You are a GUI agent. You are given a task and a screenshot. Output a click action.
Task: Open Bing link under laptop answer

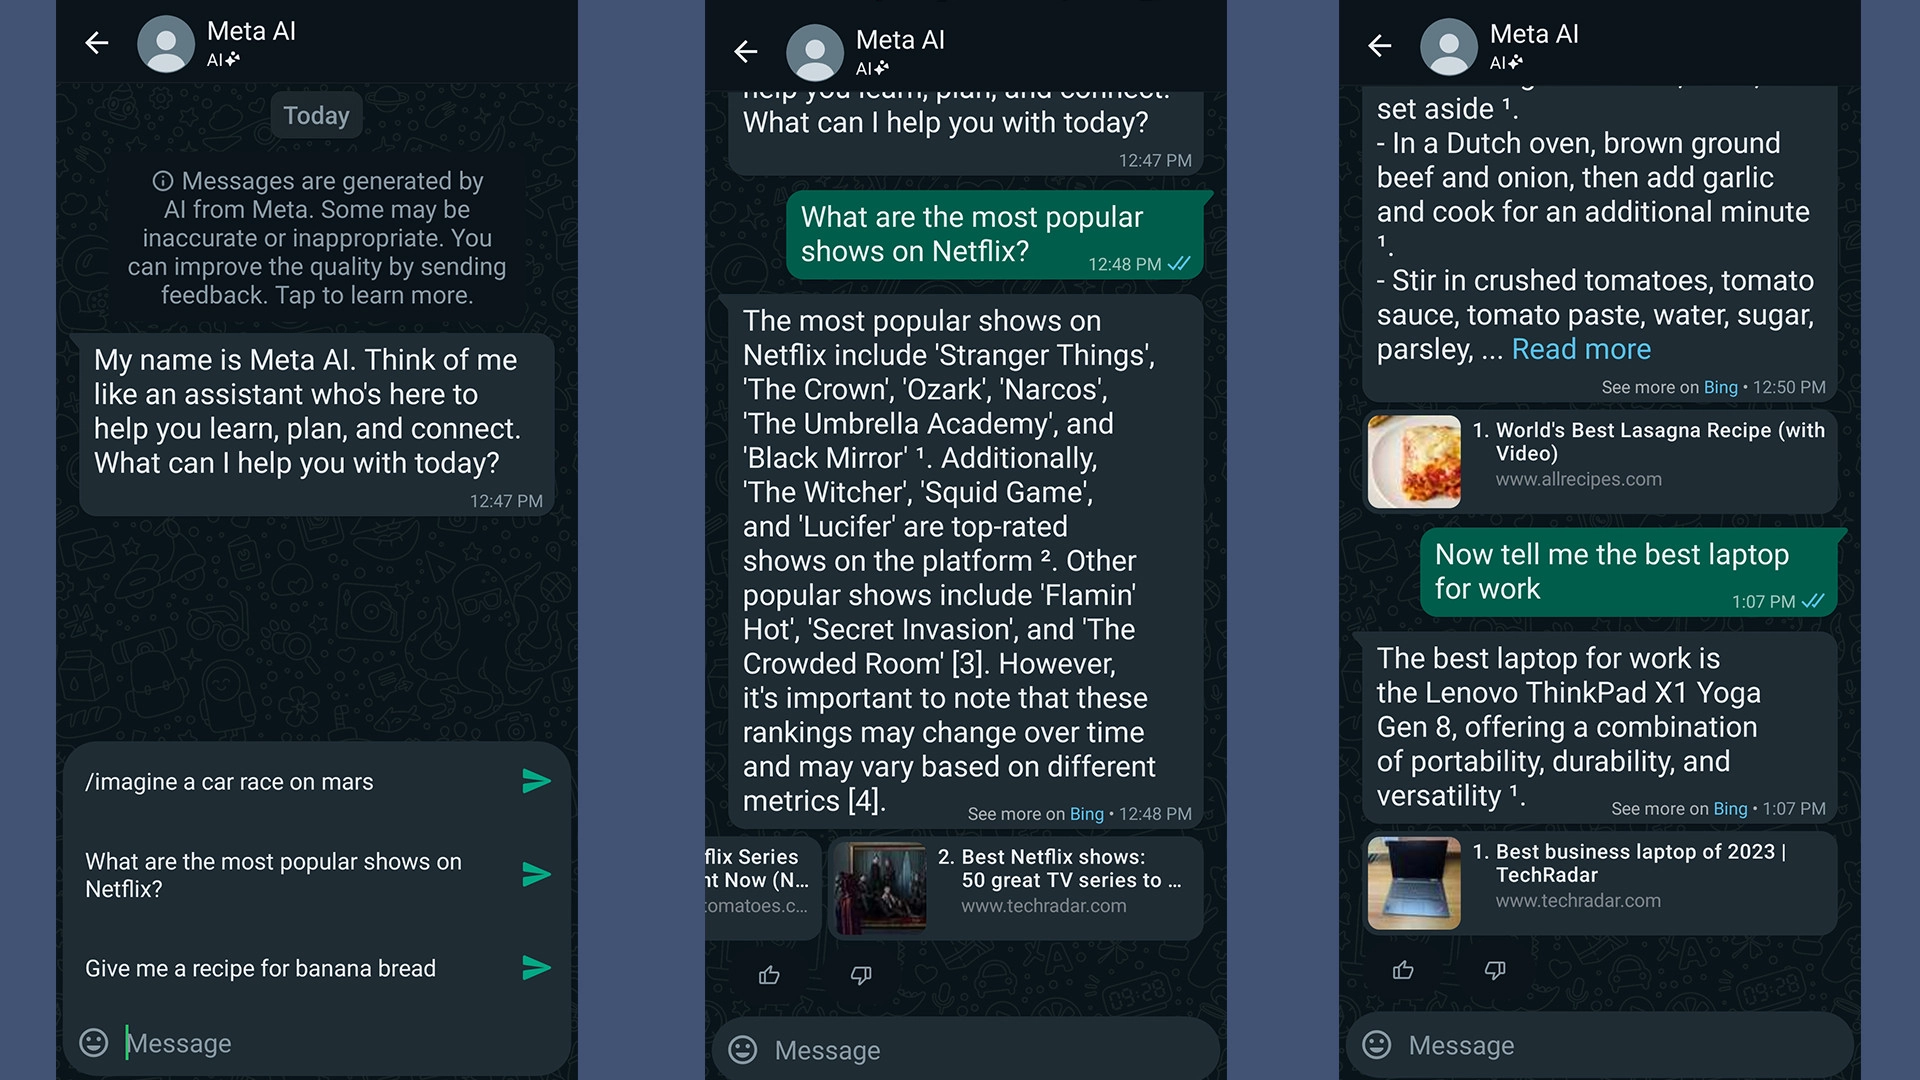[1730, 809]
